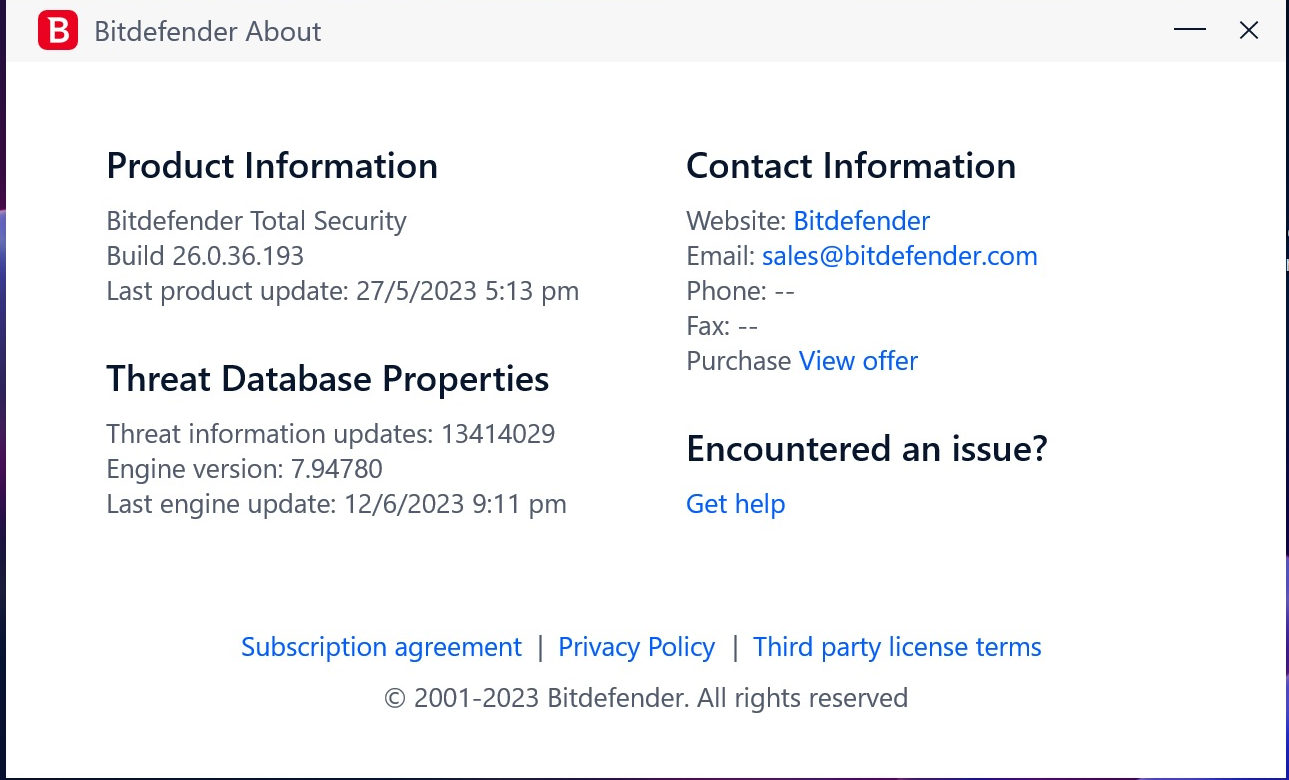Select the Build 26.0.36.193 text line
The height and width of the screenshot is (780, 1289).
point(205,256)
